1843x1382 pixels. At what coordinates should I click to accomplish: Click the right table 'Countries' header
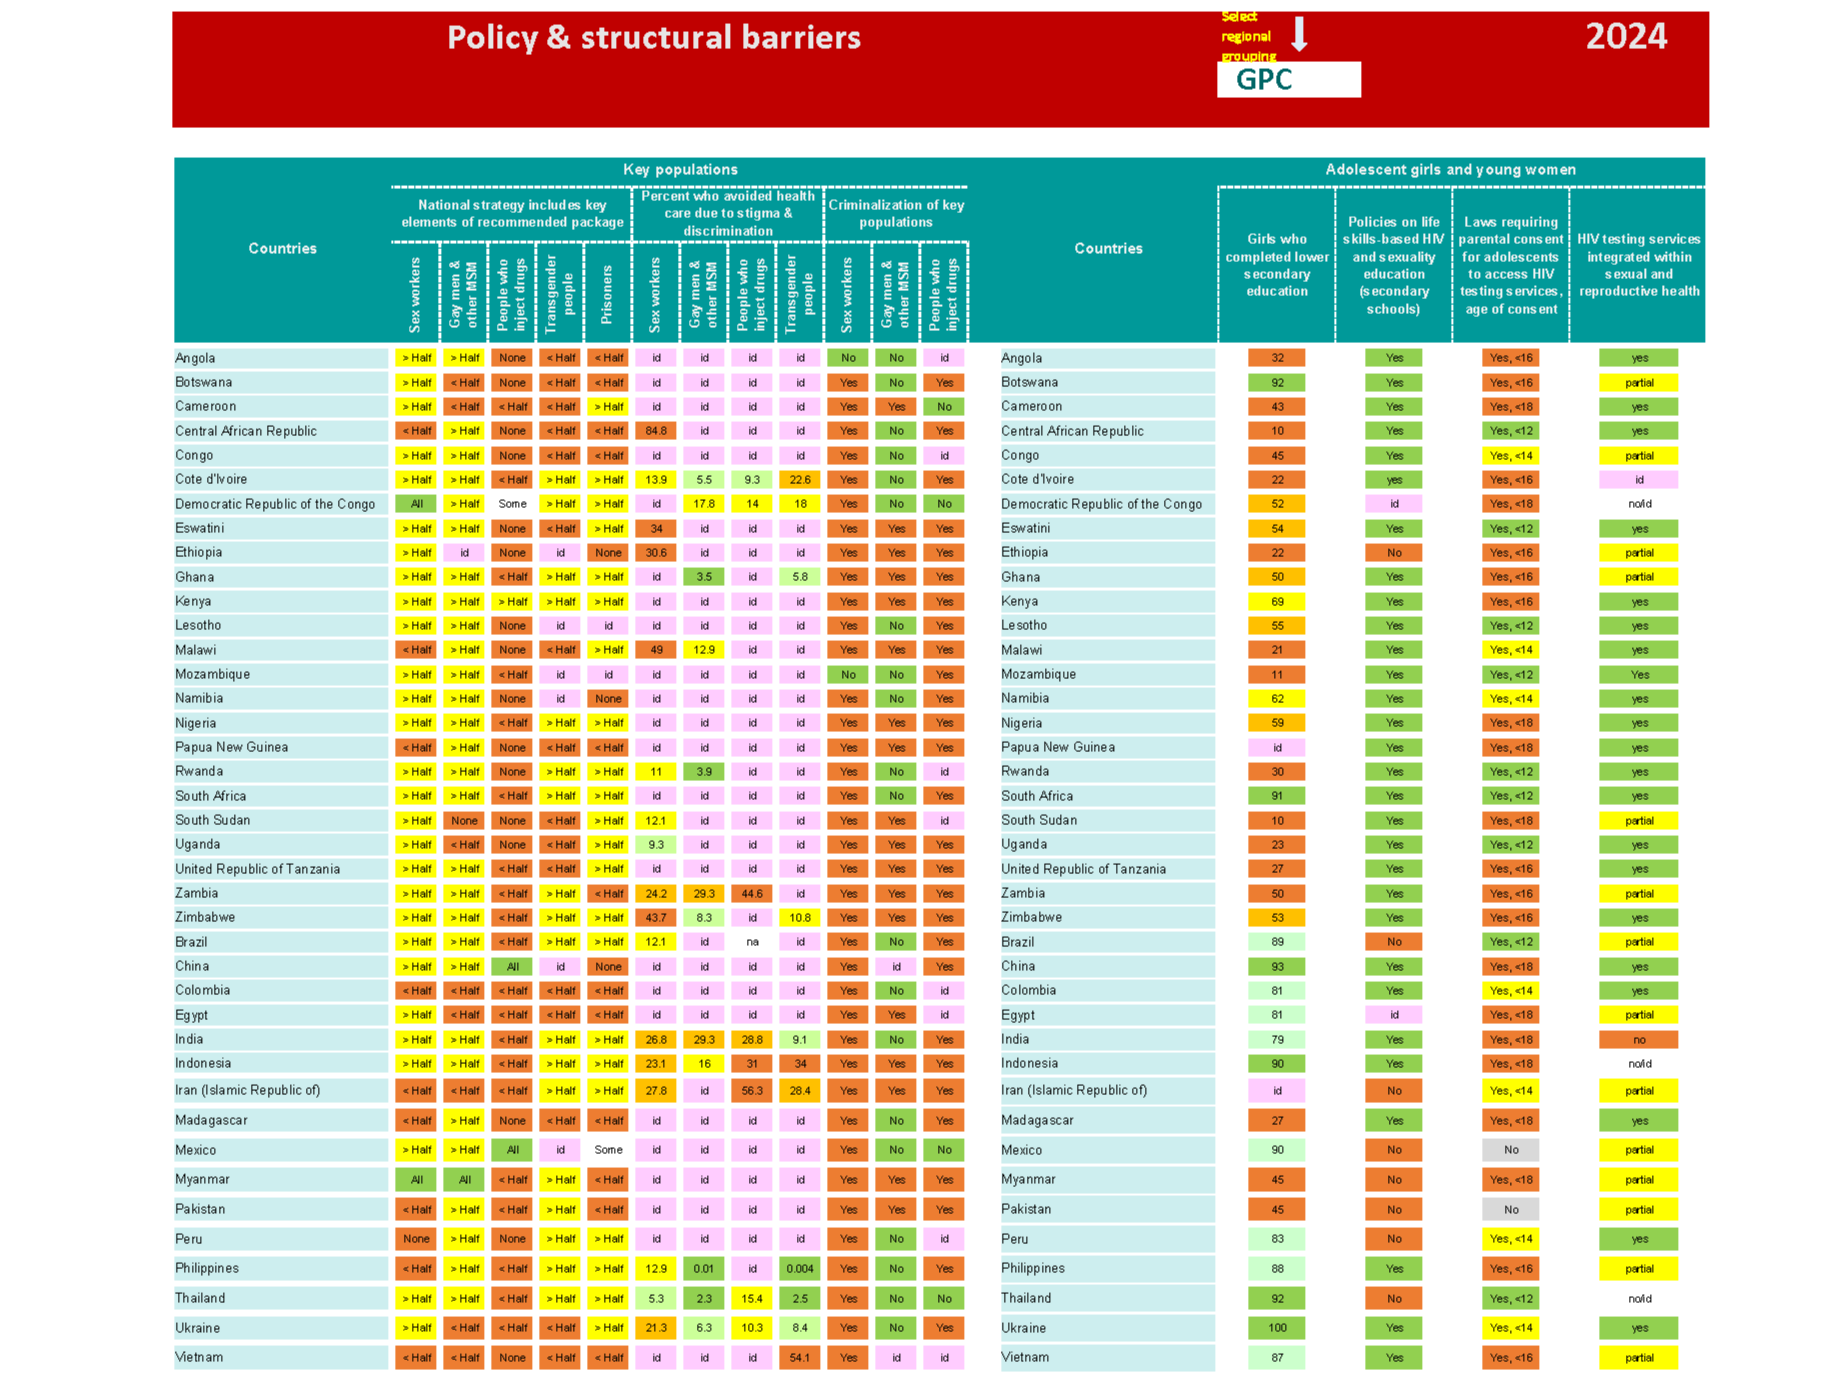1108,248
